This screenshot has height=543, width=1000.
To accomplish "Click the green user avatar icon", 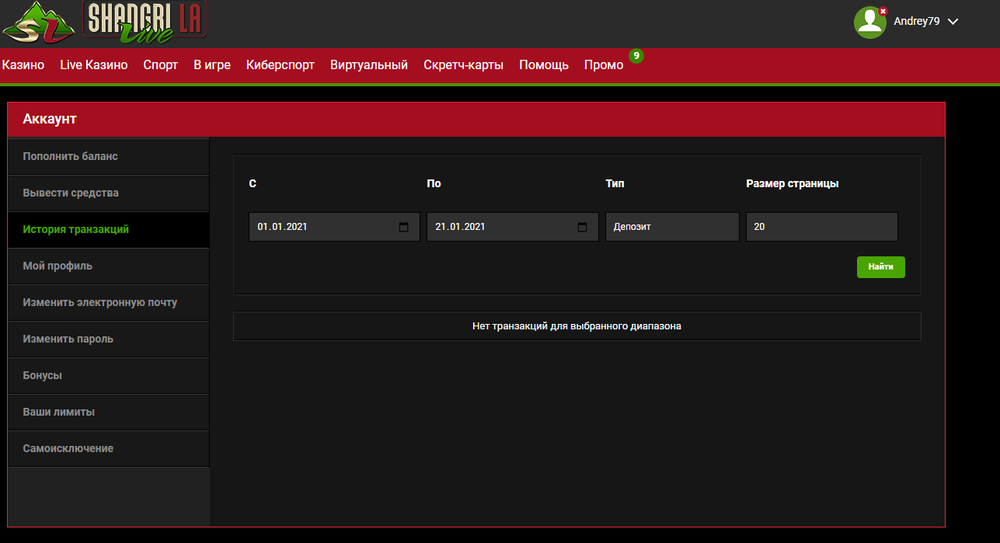I will [x=870, y=22].
